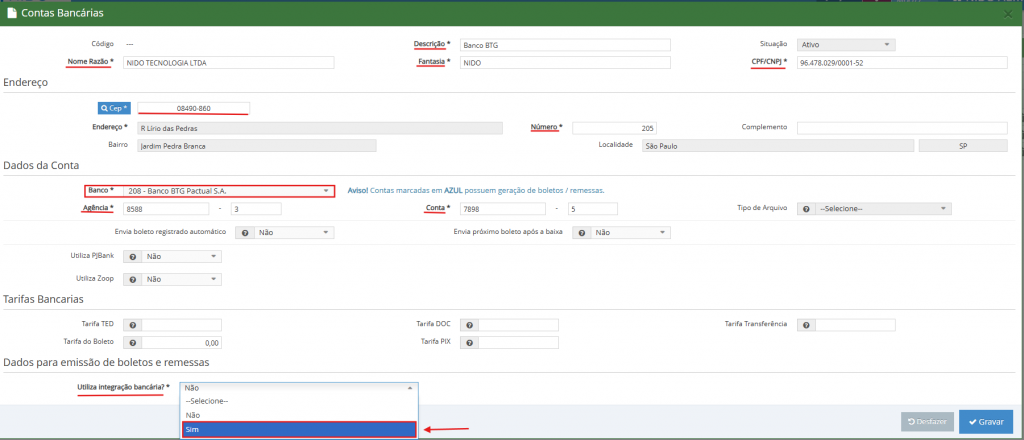
Task: Open help icon for Utiliza Zoop
Action: click(133, 279)
